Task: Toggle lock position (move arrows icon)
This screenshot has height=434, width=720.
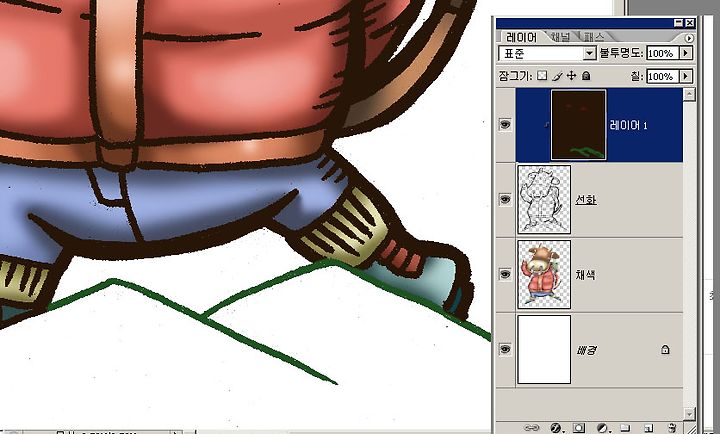Action: click(x=571, y=76)
